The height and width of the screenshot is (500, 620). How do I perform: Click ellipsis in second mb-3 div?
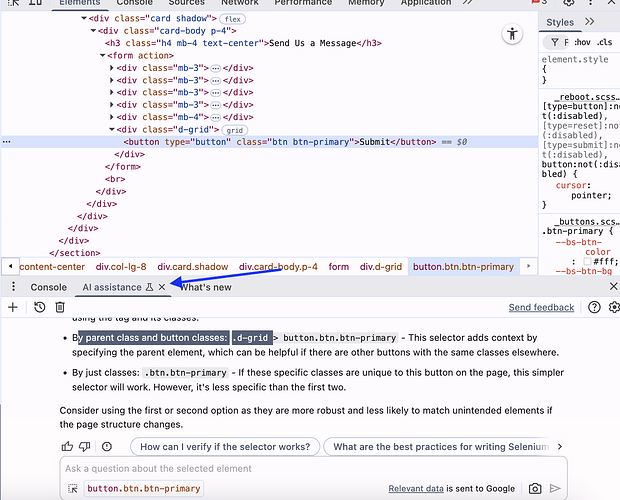tap(215, 81)
